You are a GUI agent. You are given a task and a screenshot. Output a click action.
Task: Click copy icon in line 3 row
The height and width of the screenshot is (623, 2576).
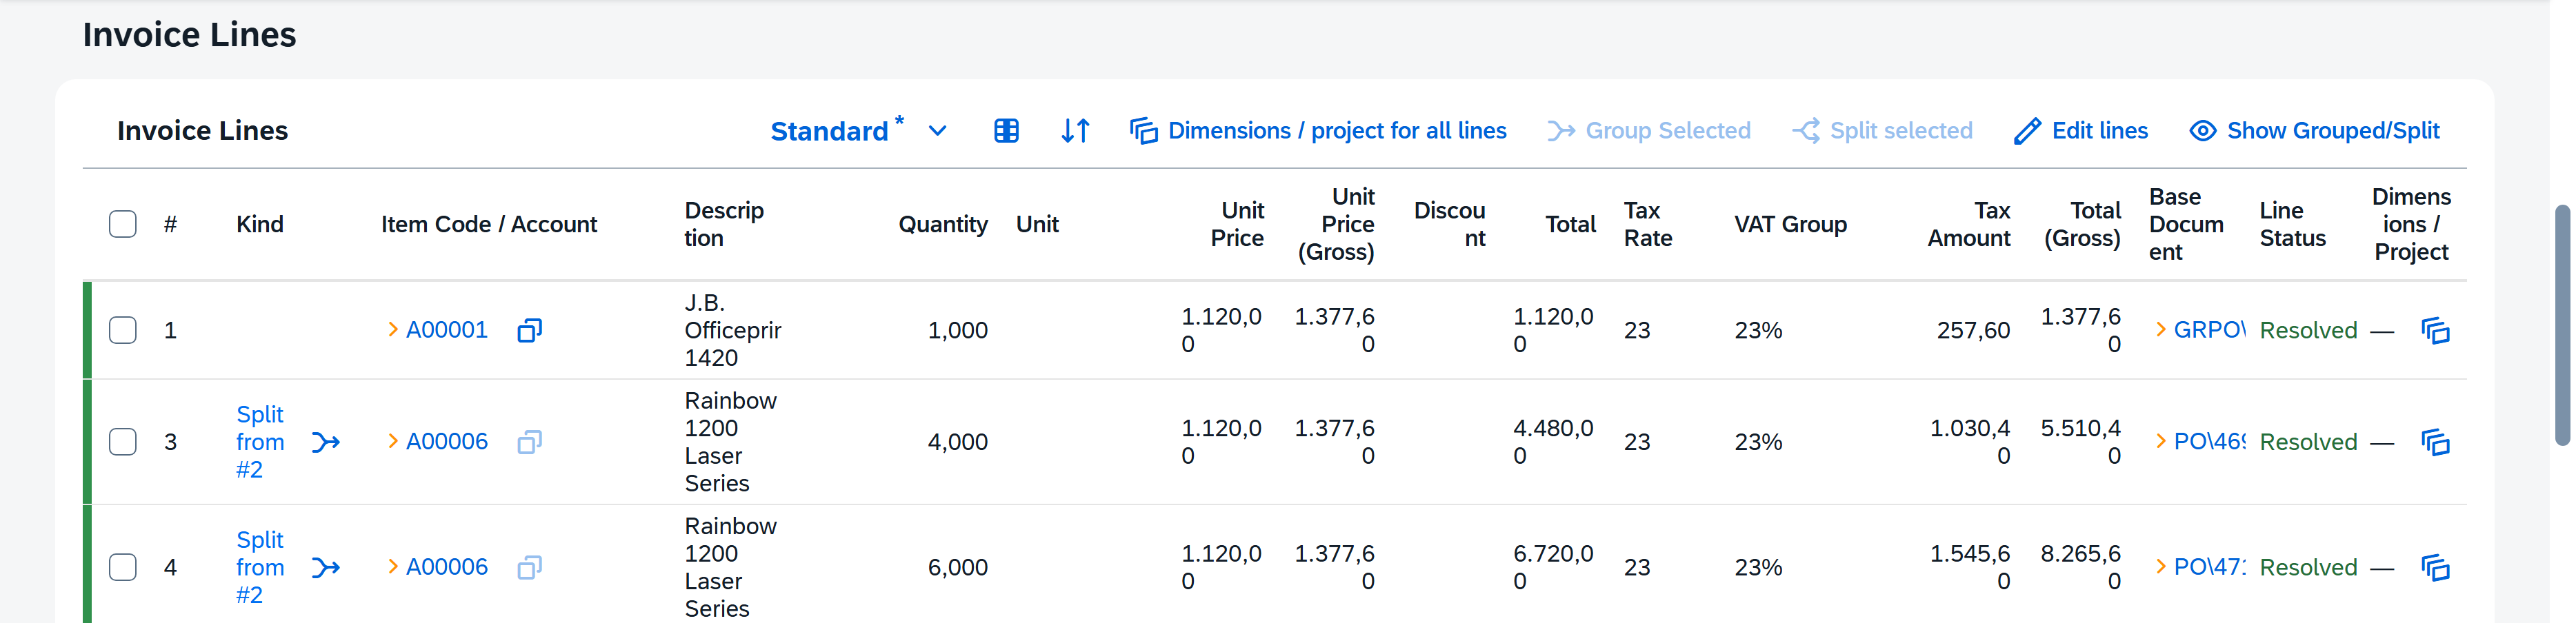pos(530,442)
